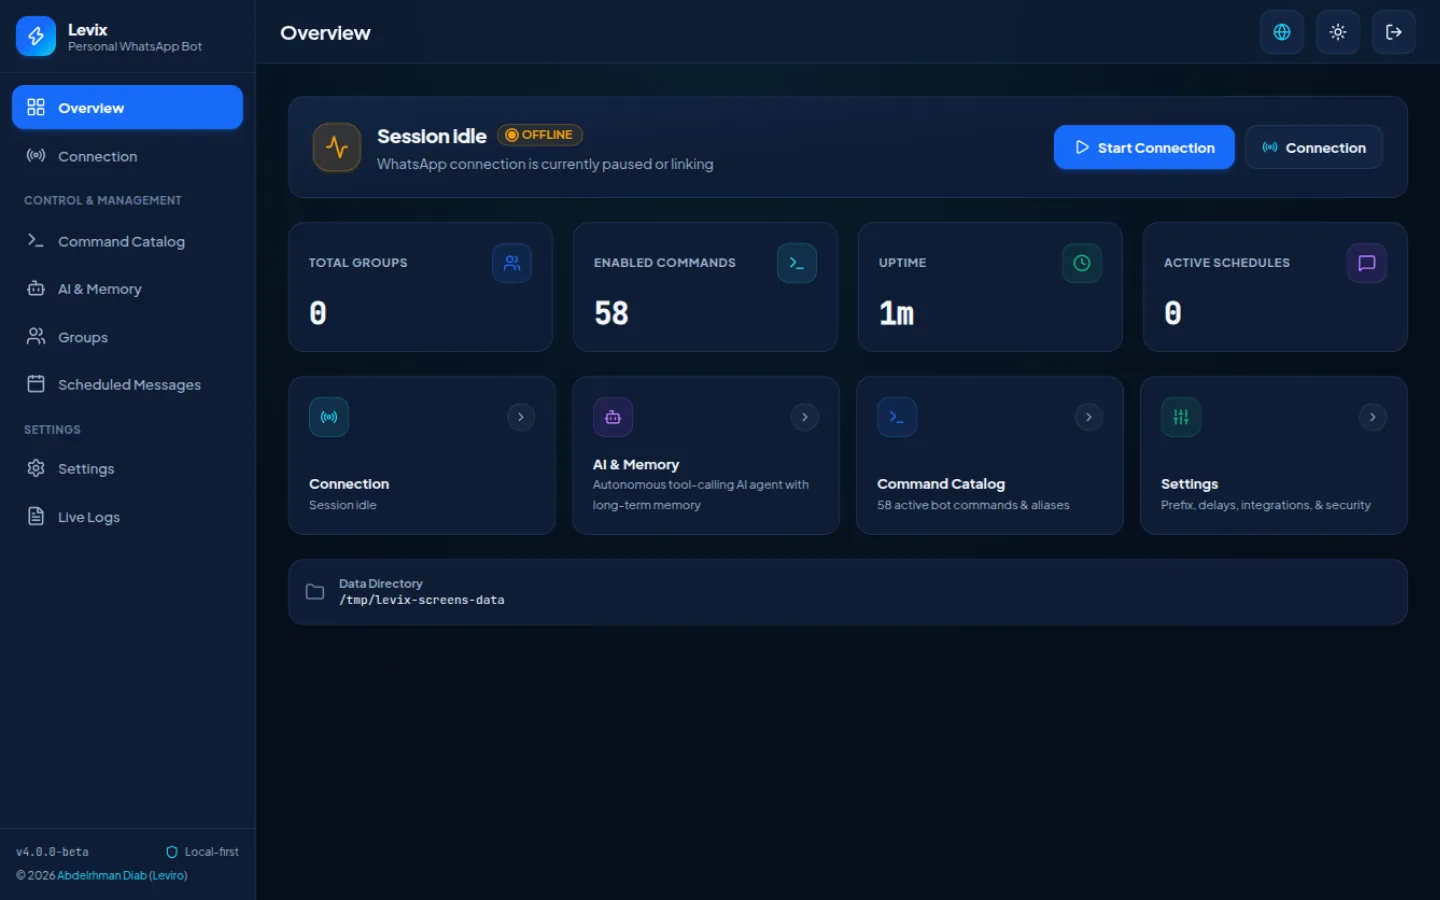Follow the Abdelrhman Diab (Leviro) link
The height and width of the screenshot is (900, 1440).
tap(122, 876)
